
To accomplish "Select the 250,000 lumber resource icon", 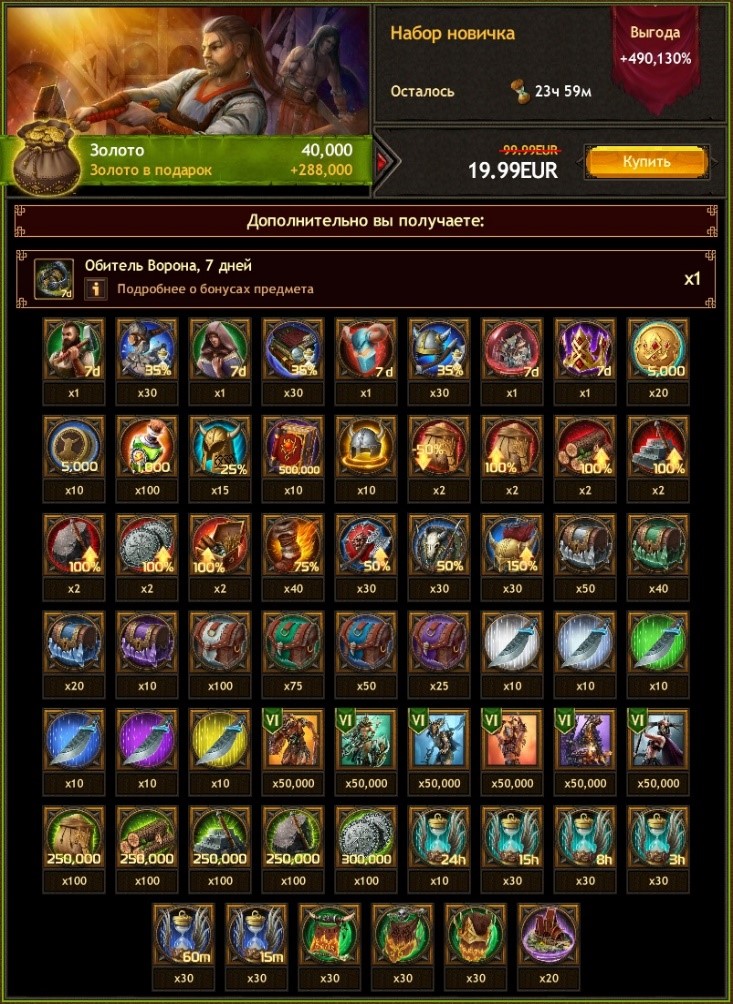I will tap(147, 837).
